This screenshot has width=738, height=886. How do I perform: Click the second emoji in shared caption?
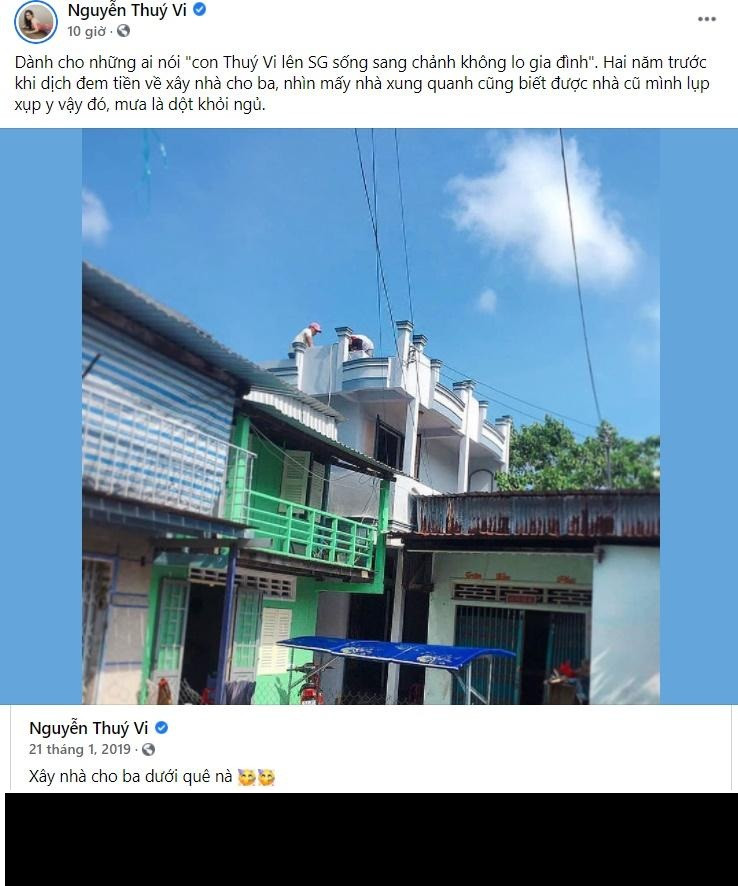266,778
